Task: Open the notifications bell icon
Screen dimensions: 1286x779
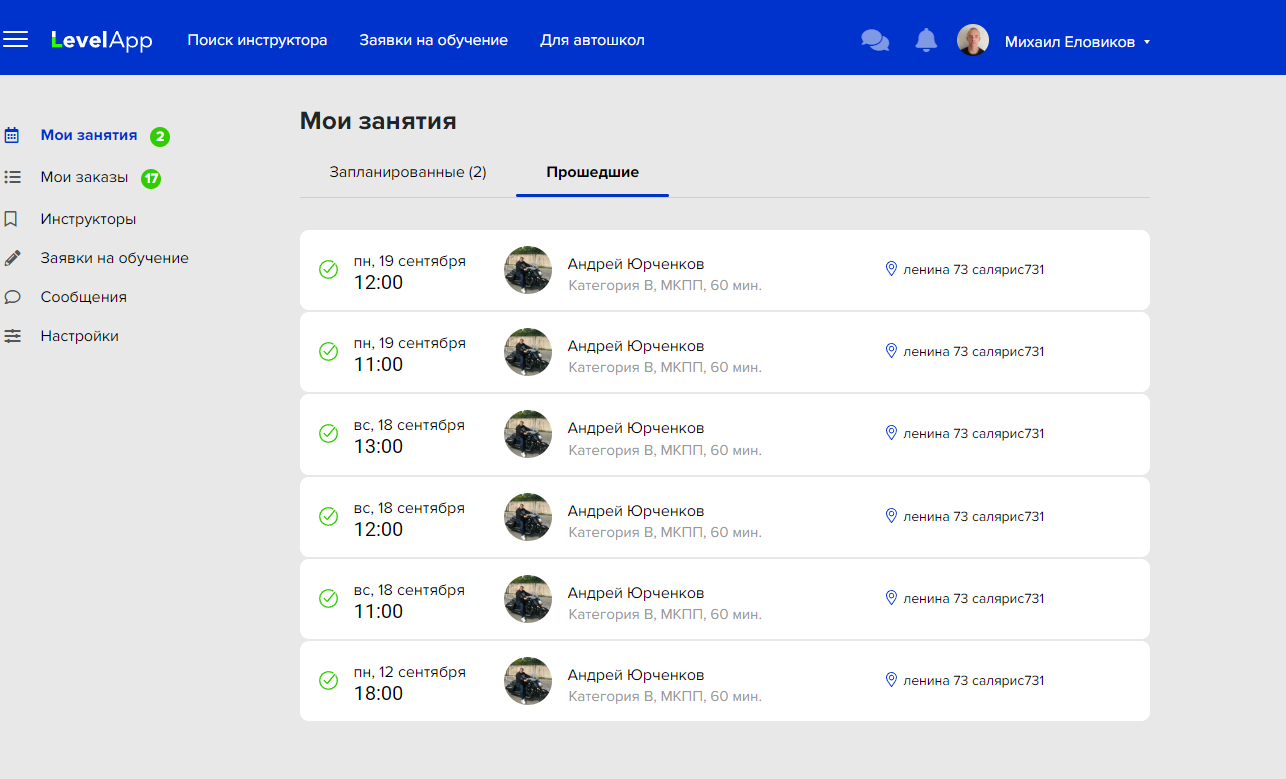Action: [926, 40]
